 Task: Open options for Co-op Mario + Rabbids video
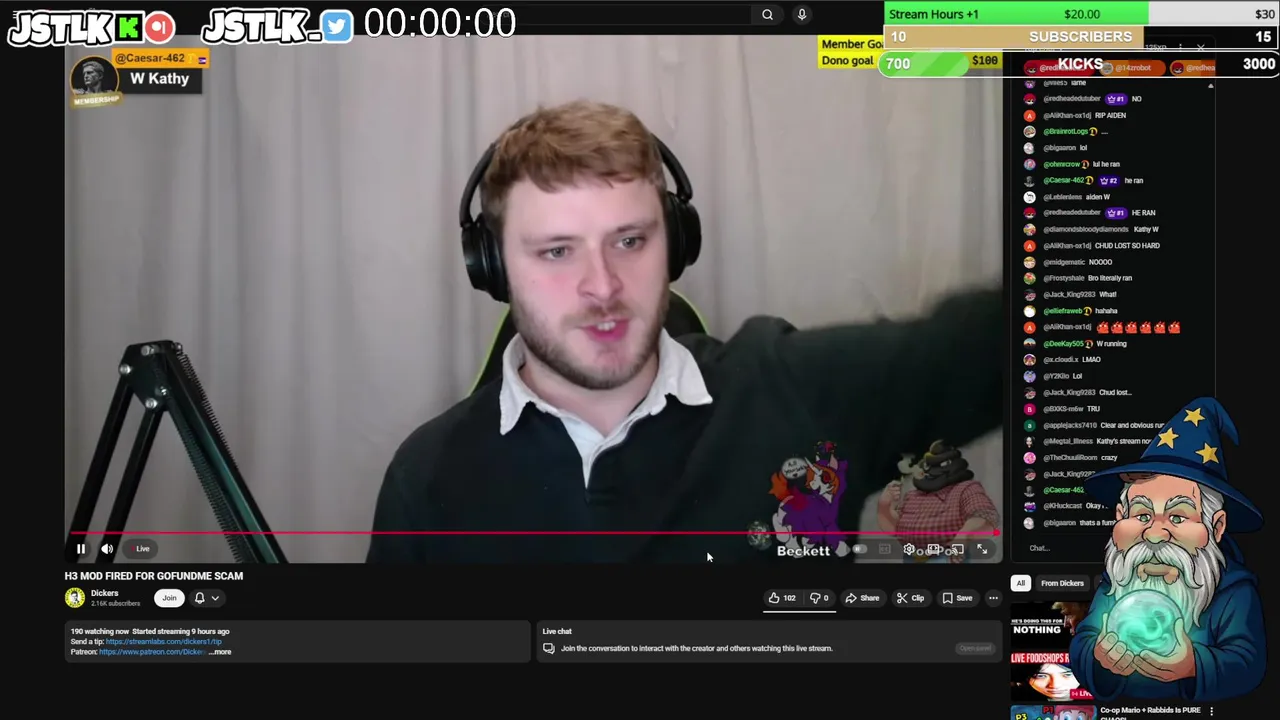(1211, 711)
